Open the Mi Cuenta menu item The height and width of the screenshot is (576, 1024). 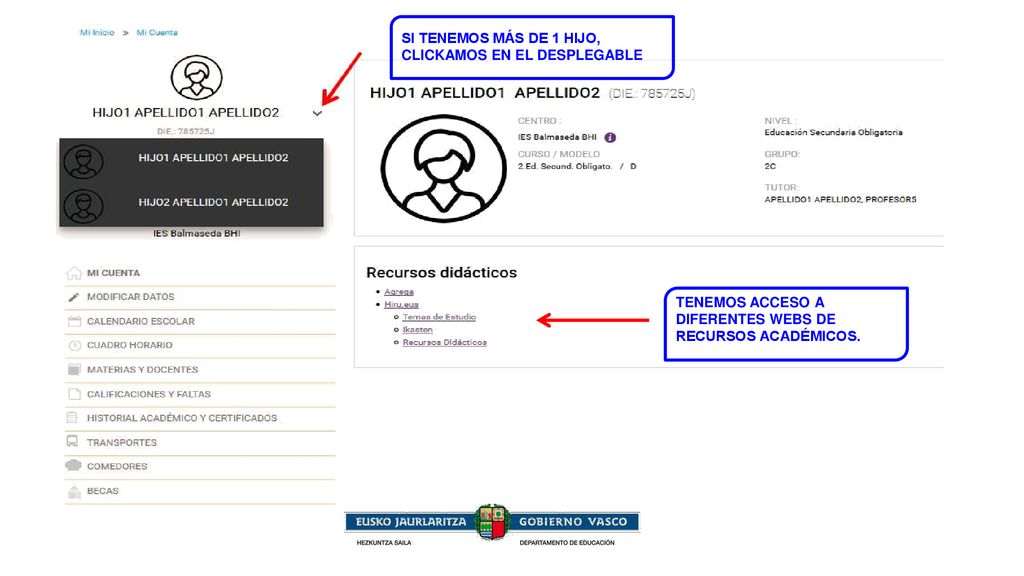pos(114,273)
